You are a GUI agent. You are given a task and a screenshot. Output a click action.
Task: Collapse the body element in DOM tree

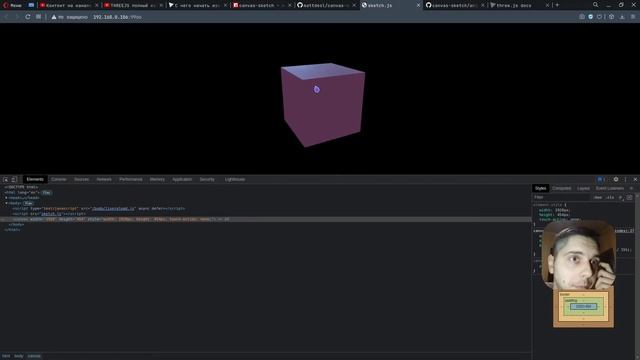(x=7, y=203)
